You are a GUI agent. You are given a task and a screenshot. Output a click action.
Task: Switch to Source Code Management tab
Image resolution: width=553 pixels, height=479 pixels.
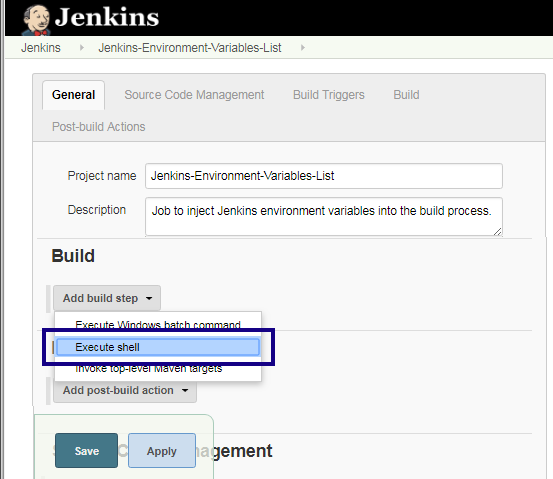(194, 95)
